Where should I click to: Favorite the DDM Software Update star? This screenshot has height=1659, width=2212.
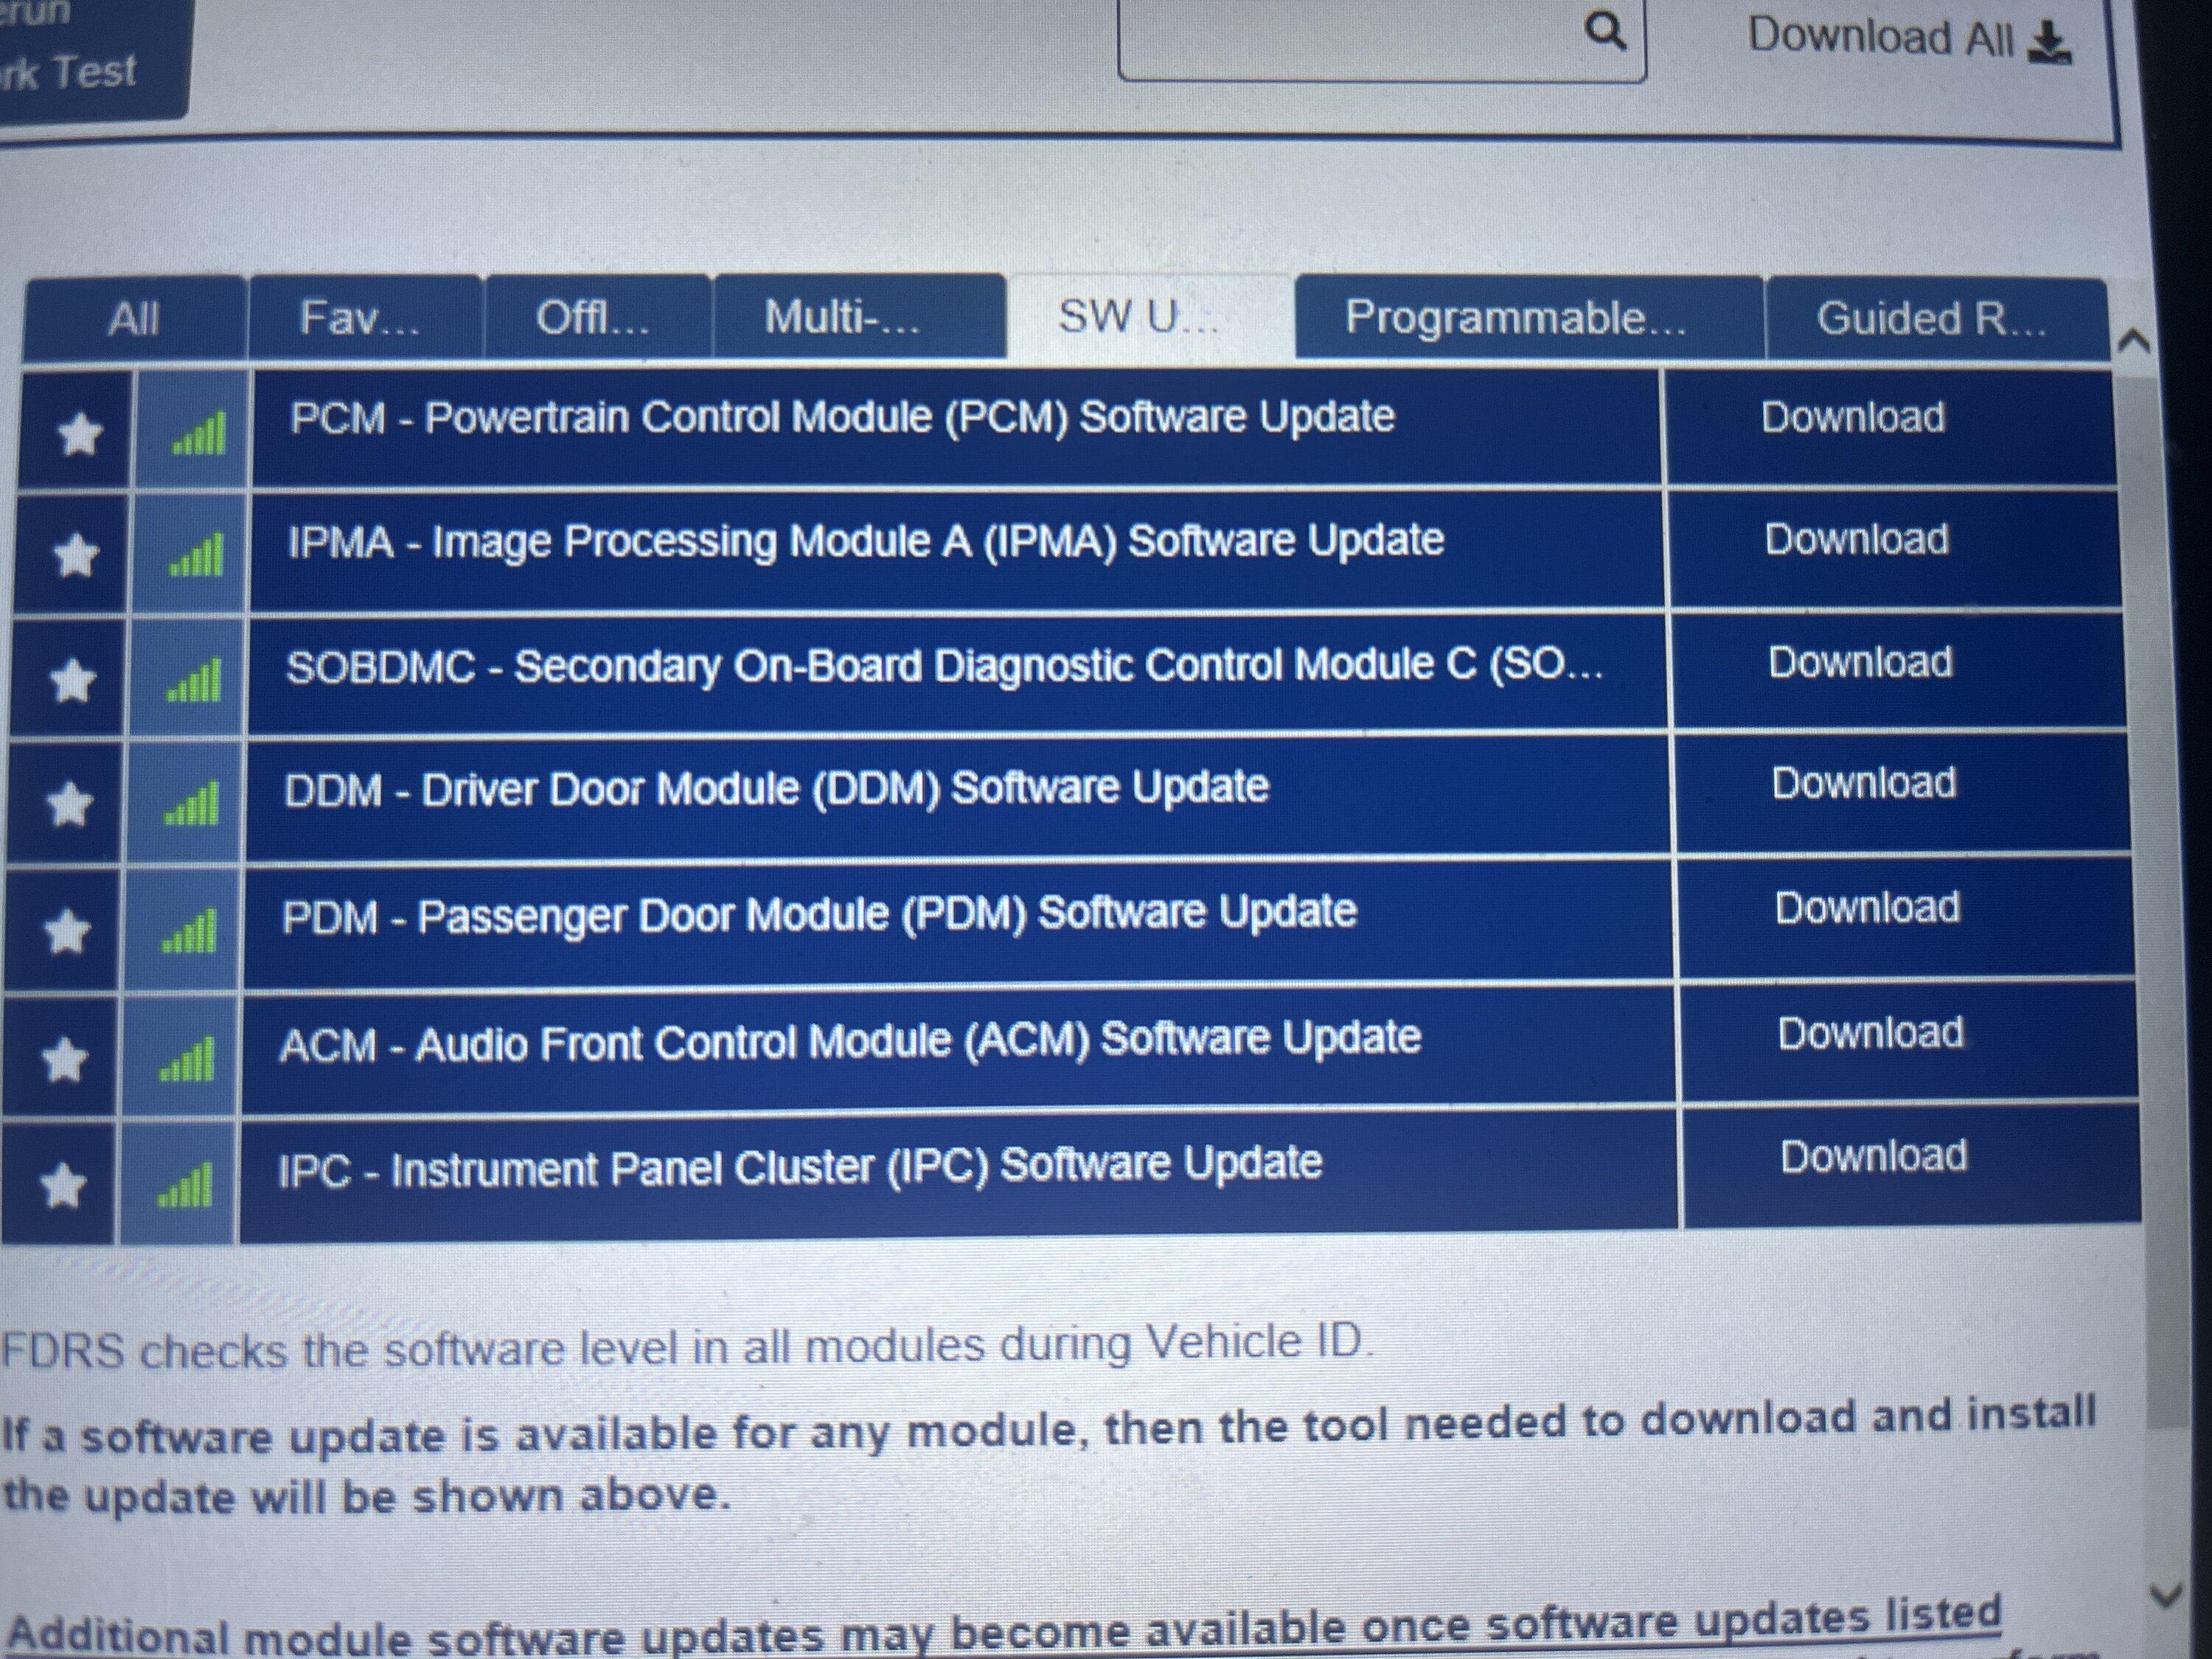[x=70, y=804]
